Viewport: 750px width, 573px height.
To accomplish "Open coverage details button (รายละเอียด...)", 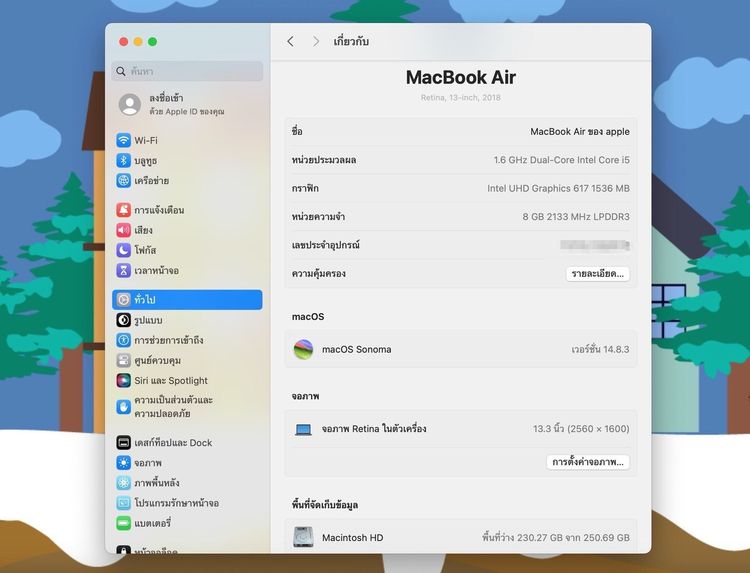I will pos(598,274).
